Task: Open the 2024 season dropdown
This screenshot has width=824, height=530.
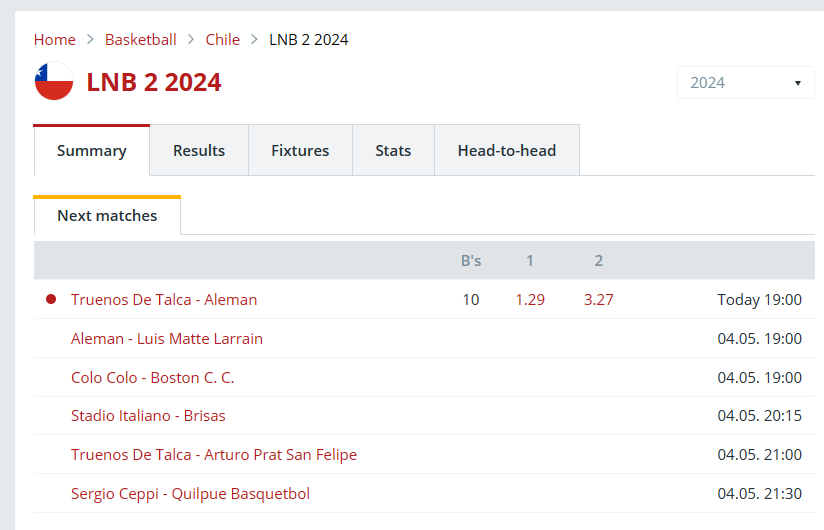Action: pyautogui.click(x=745, y=82)
